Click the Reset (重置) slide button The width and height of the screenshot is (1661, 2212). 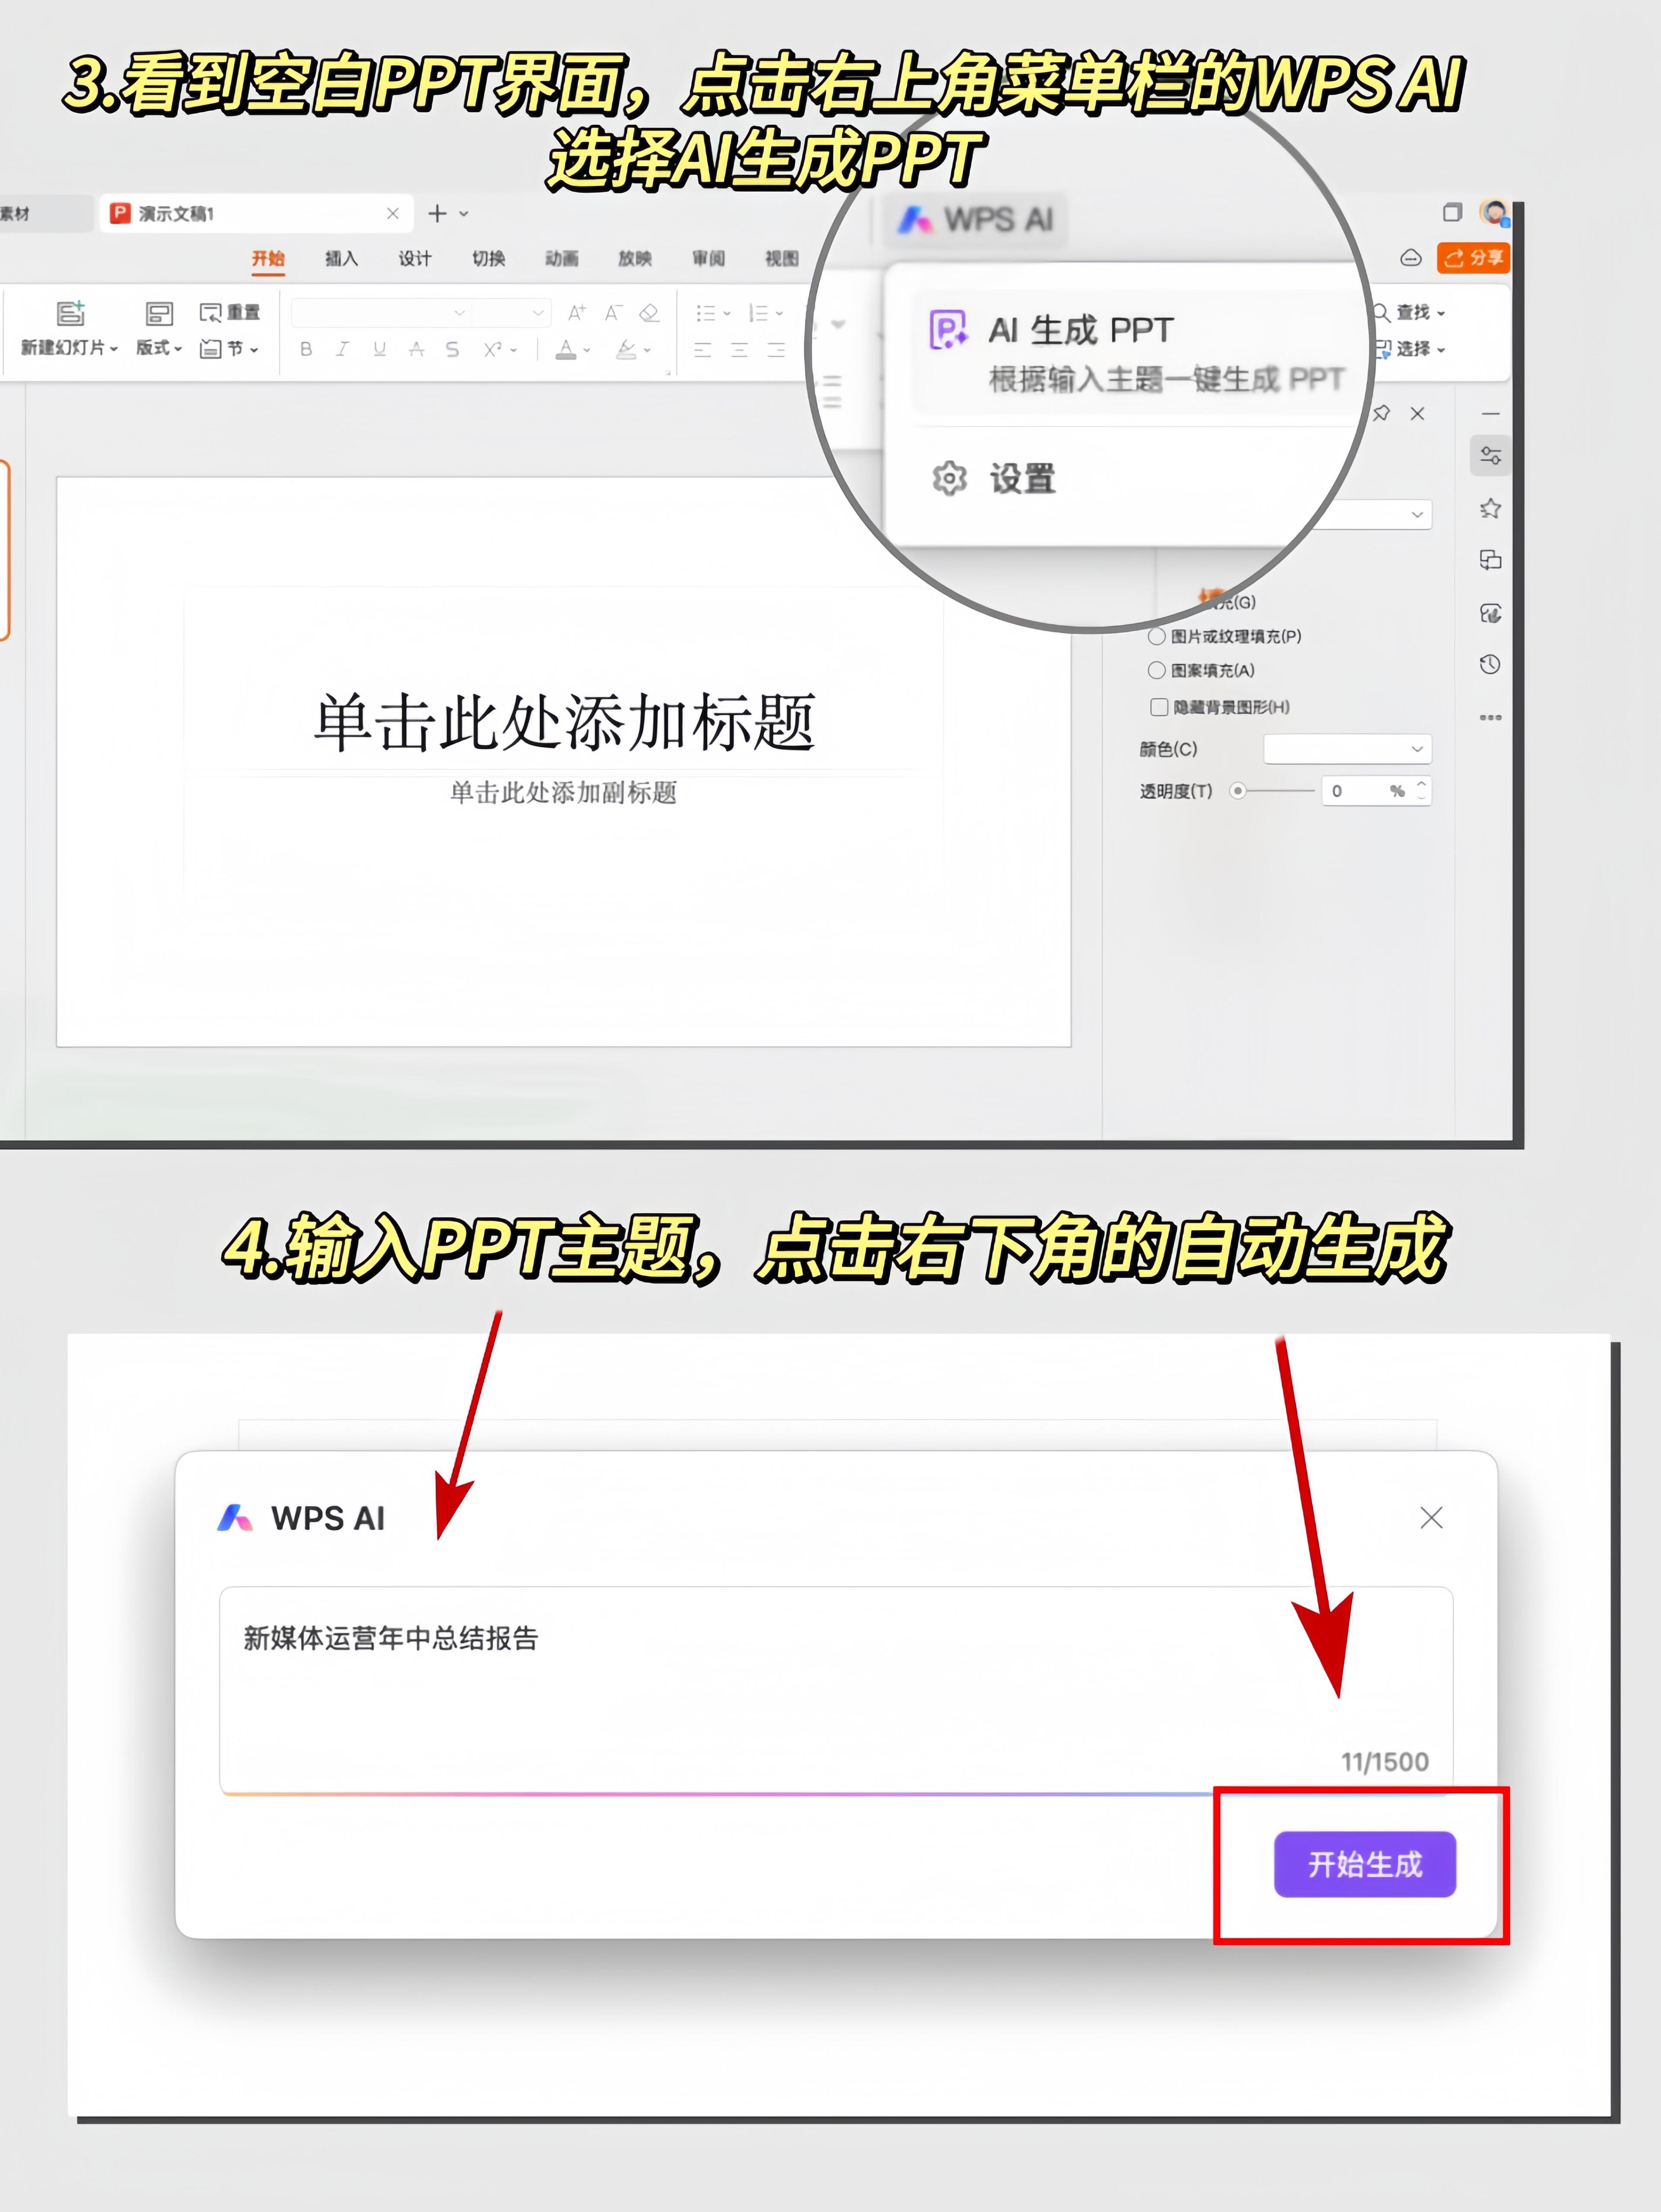pos(230,313)
